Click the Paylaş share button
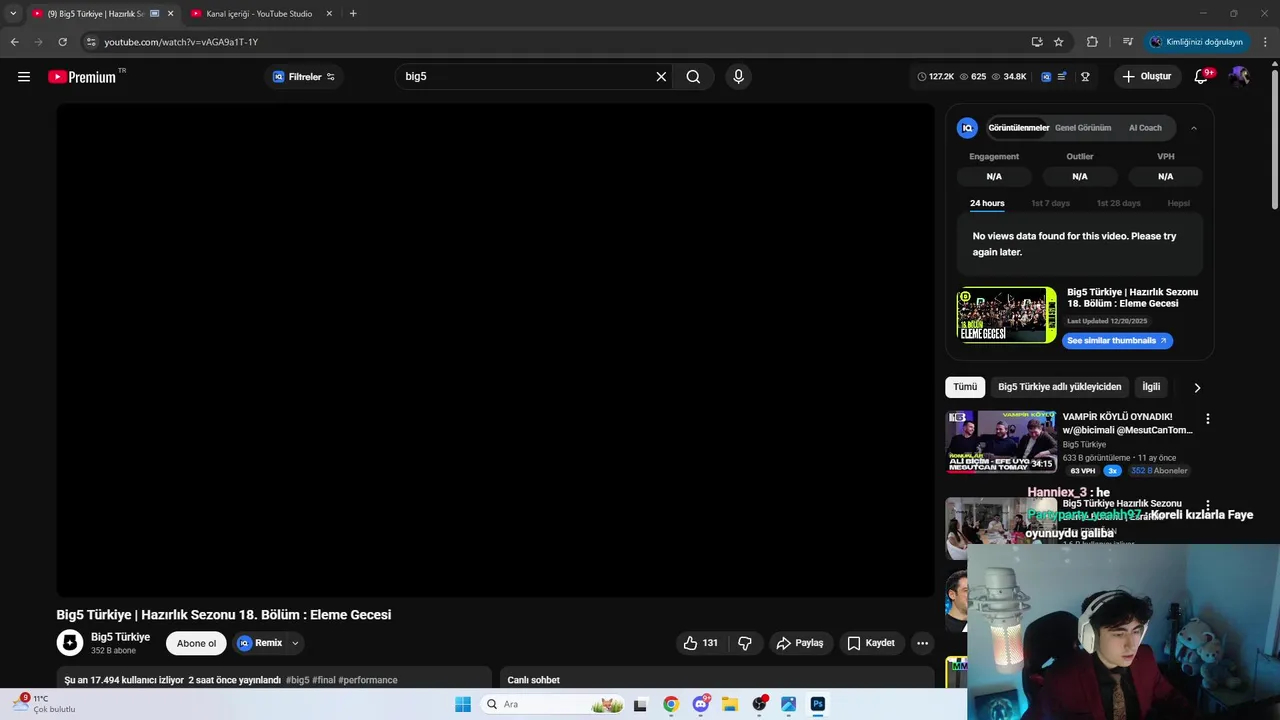Viewport: 1280px width, 720px height. [x=800, y=643]
